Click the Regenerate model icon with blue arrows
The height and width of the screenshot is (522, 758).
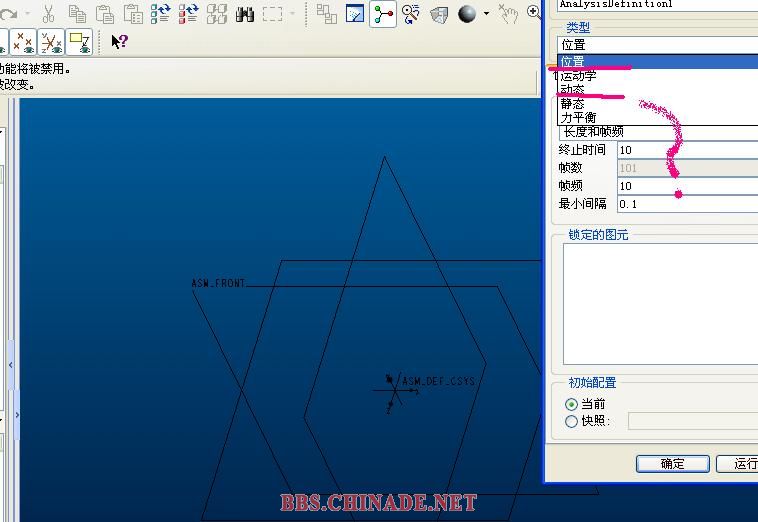coord(160,14)
